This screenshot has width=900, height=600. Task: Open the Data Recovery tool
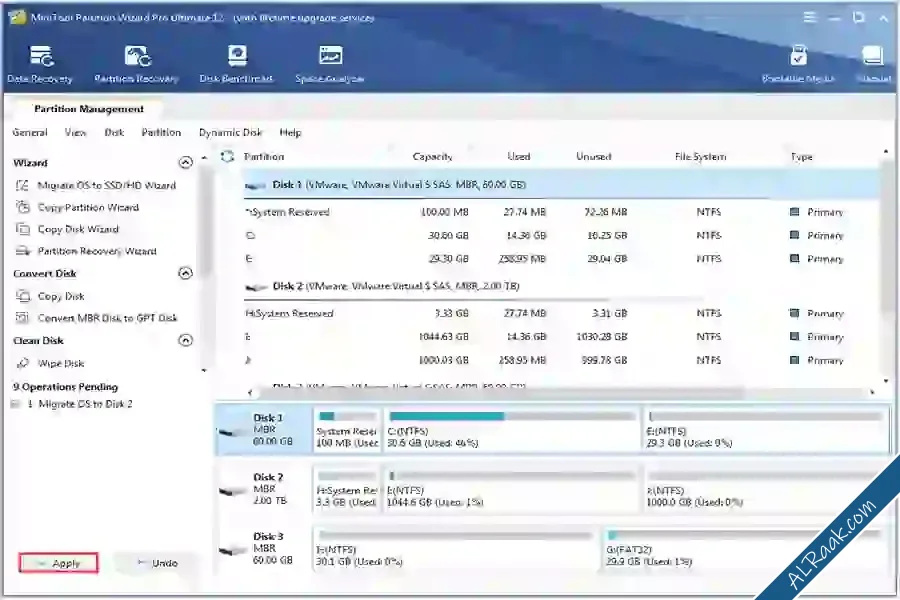[40, 64]
